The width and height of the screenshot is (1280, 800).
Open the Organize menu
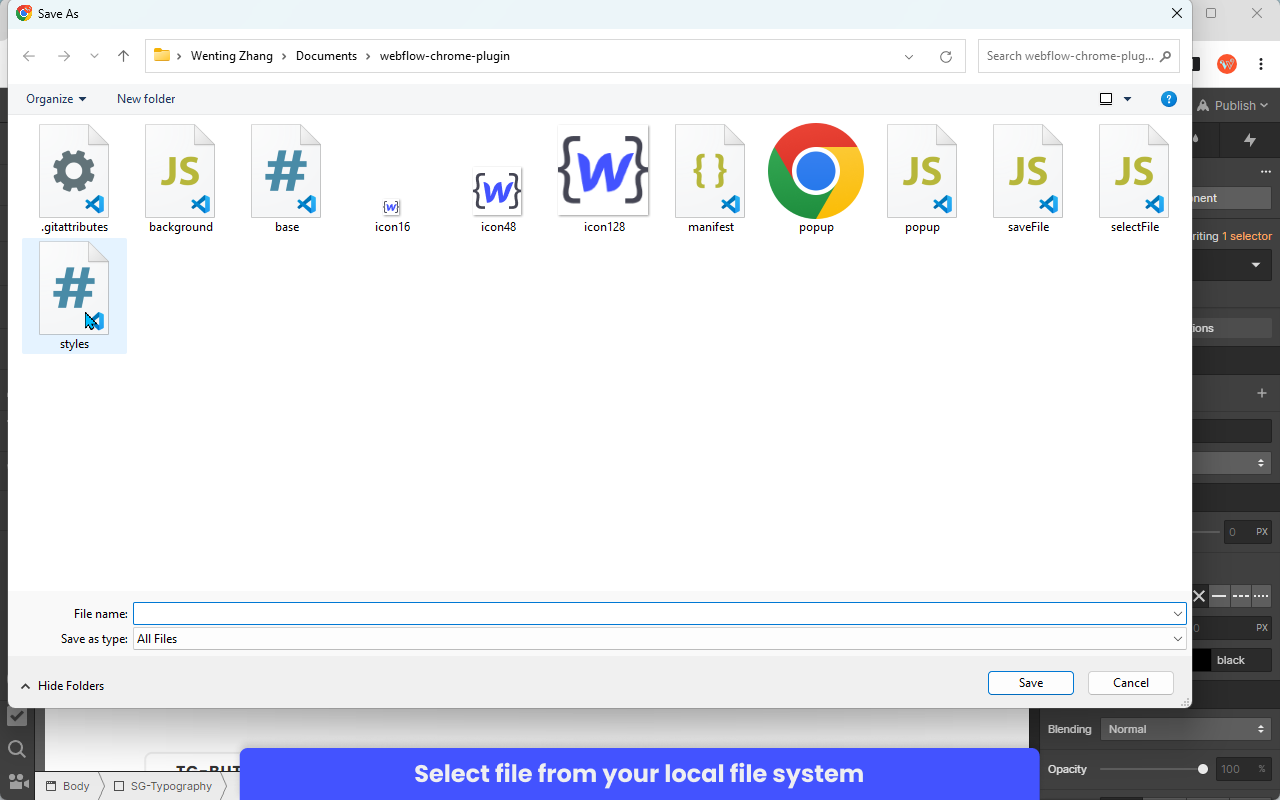click(x=55, y=99)
